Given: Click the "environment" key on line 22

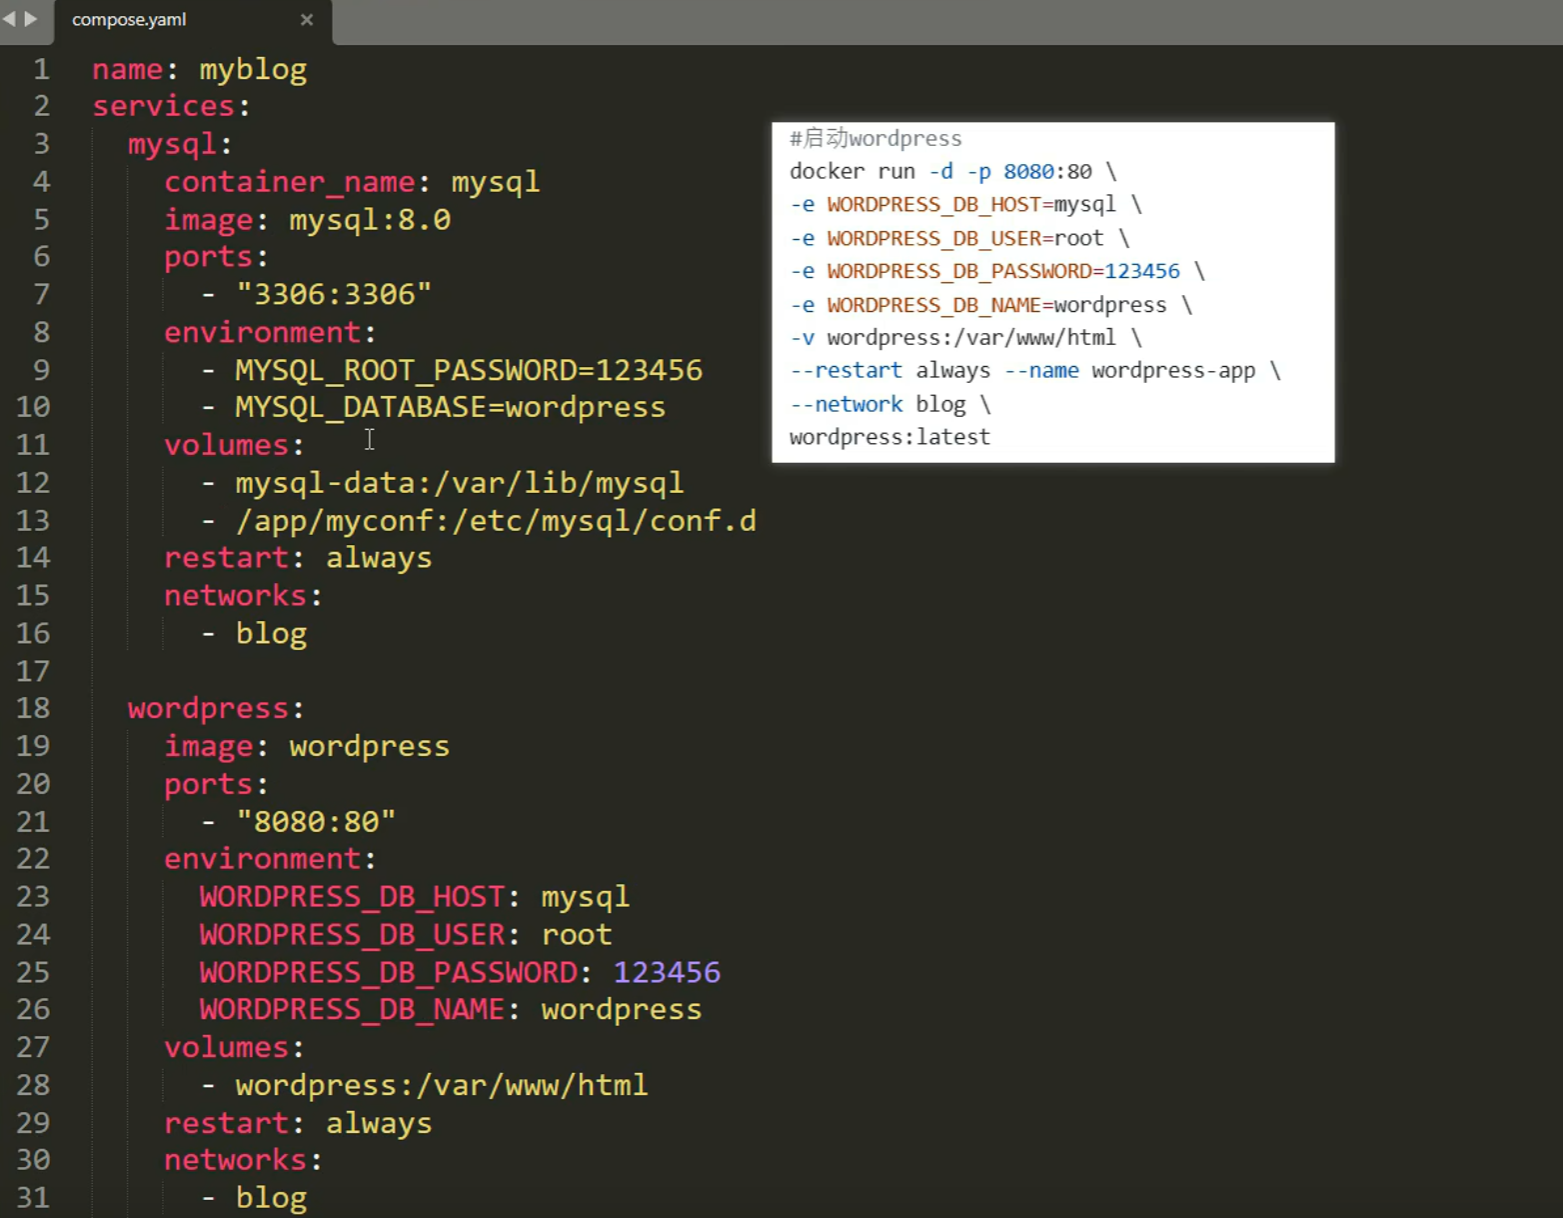Looking at the screenshot, I should pyautogui.click(x=262, y=859).
